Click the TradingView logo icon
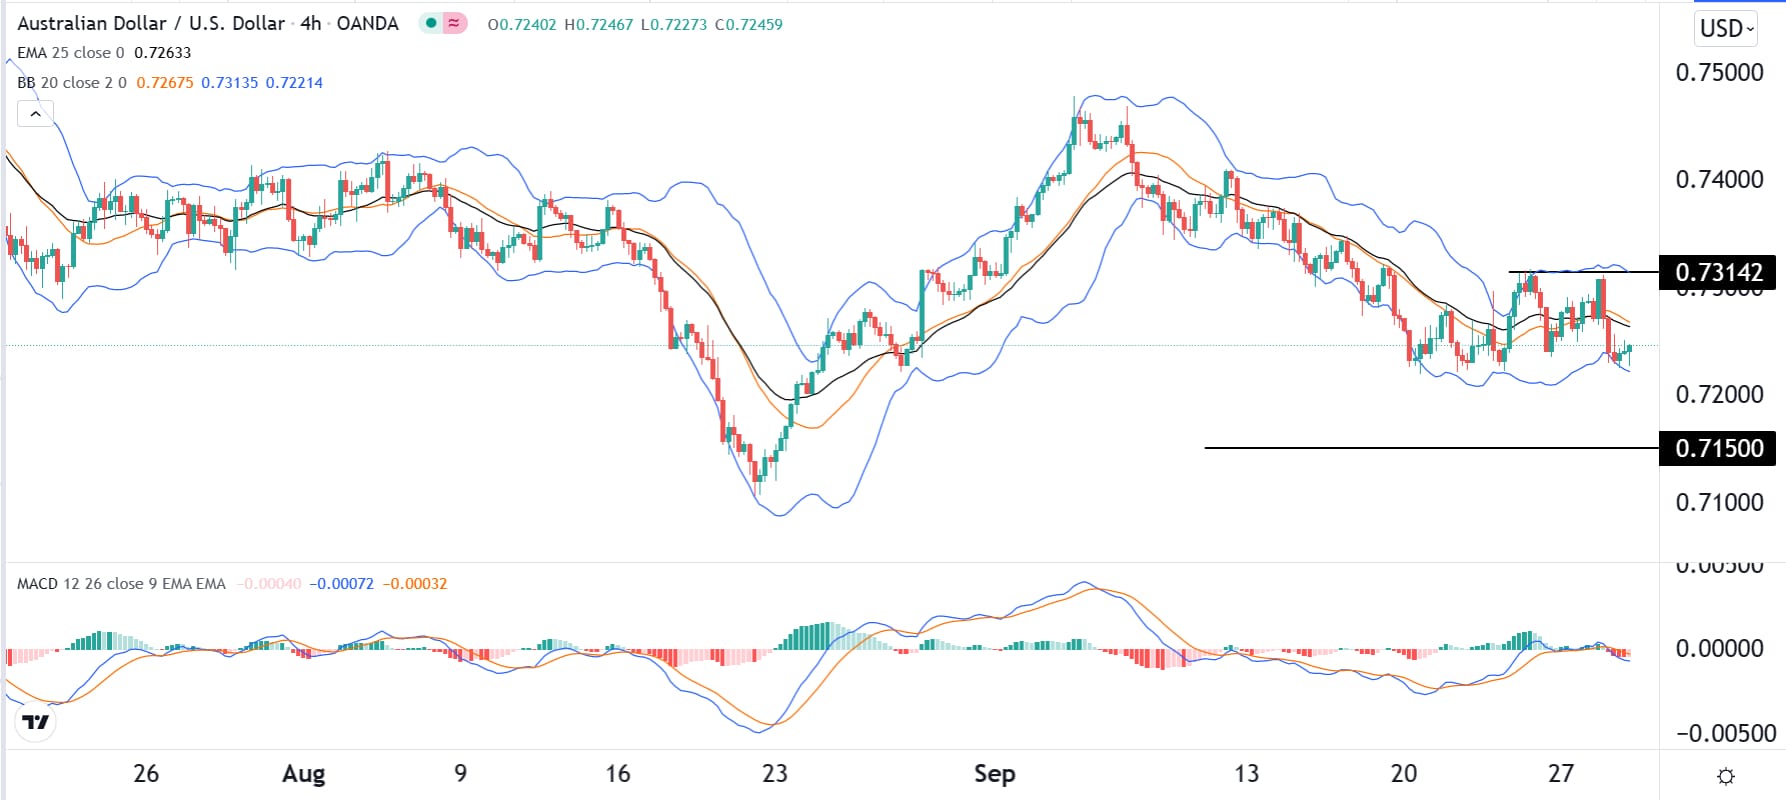 [36, 722]
